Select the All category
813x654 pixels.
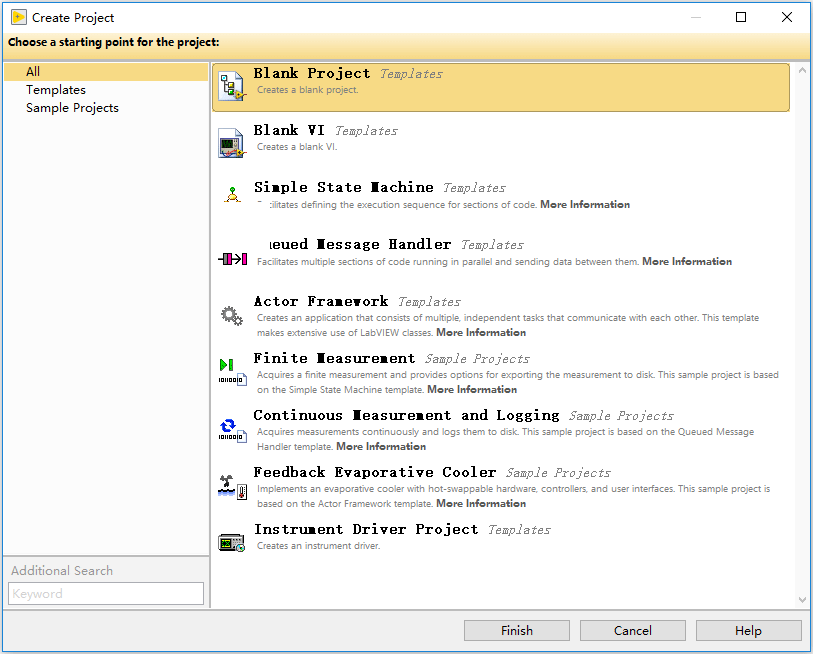(x=106, y=72)
